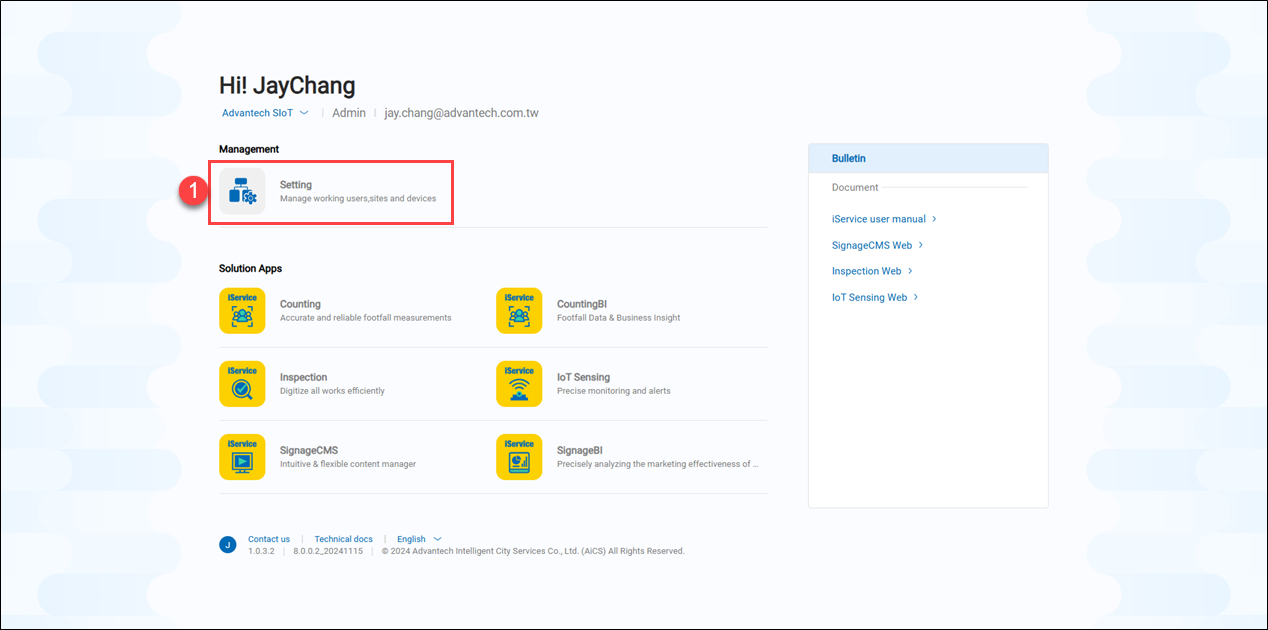Open the Setting management icon
Screen dimensions: 1268x630
click(242, 191)
